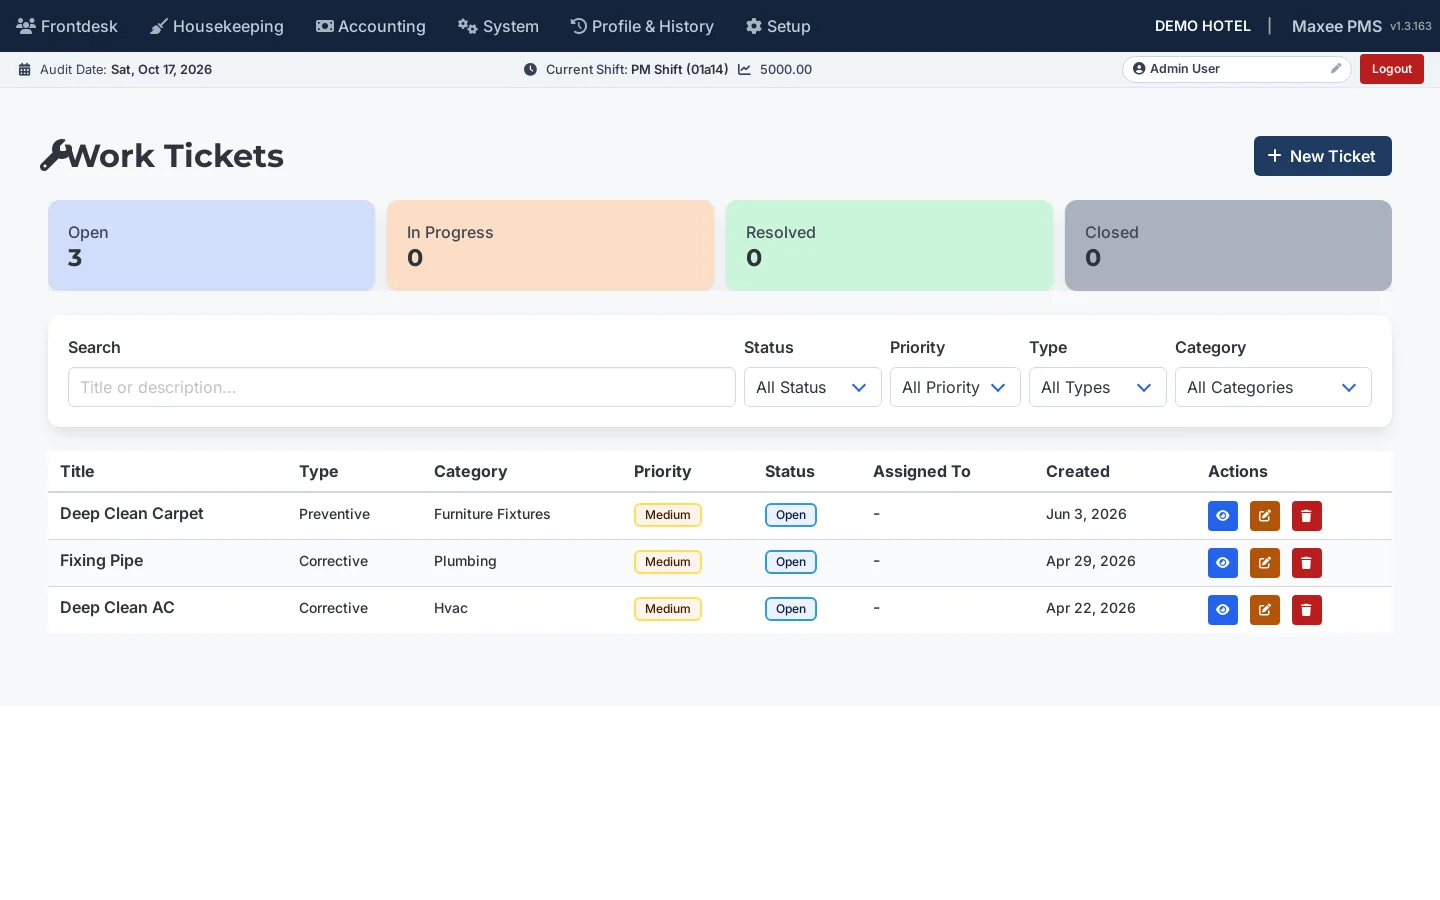Open the Setup menu
This screenshot has height=900, width=1440.
778,26
